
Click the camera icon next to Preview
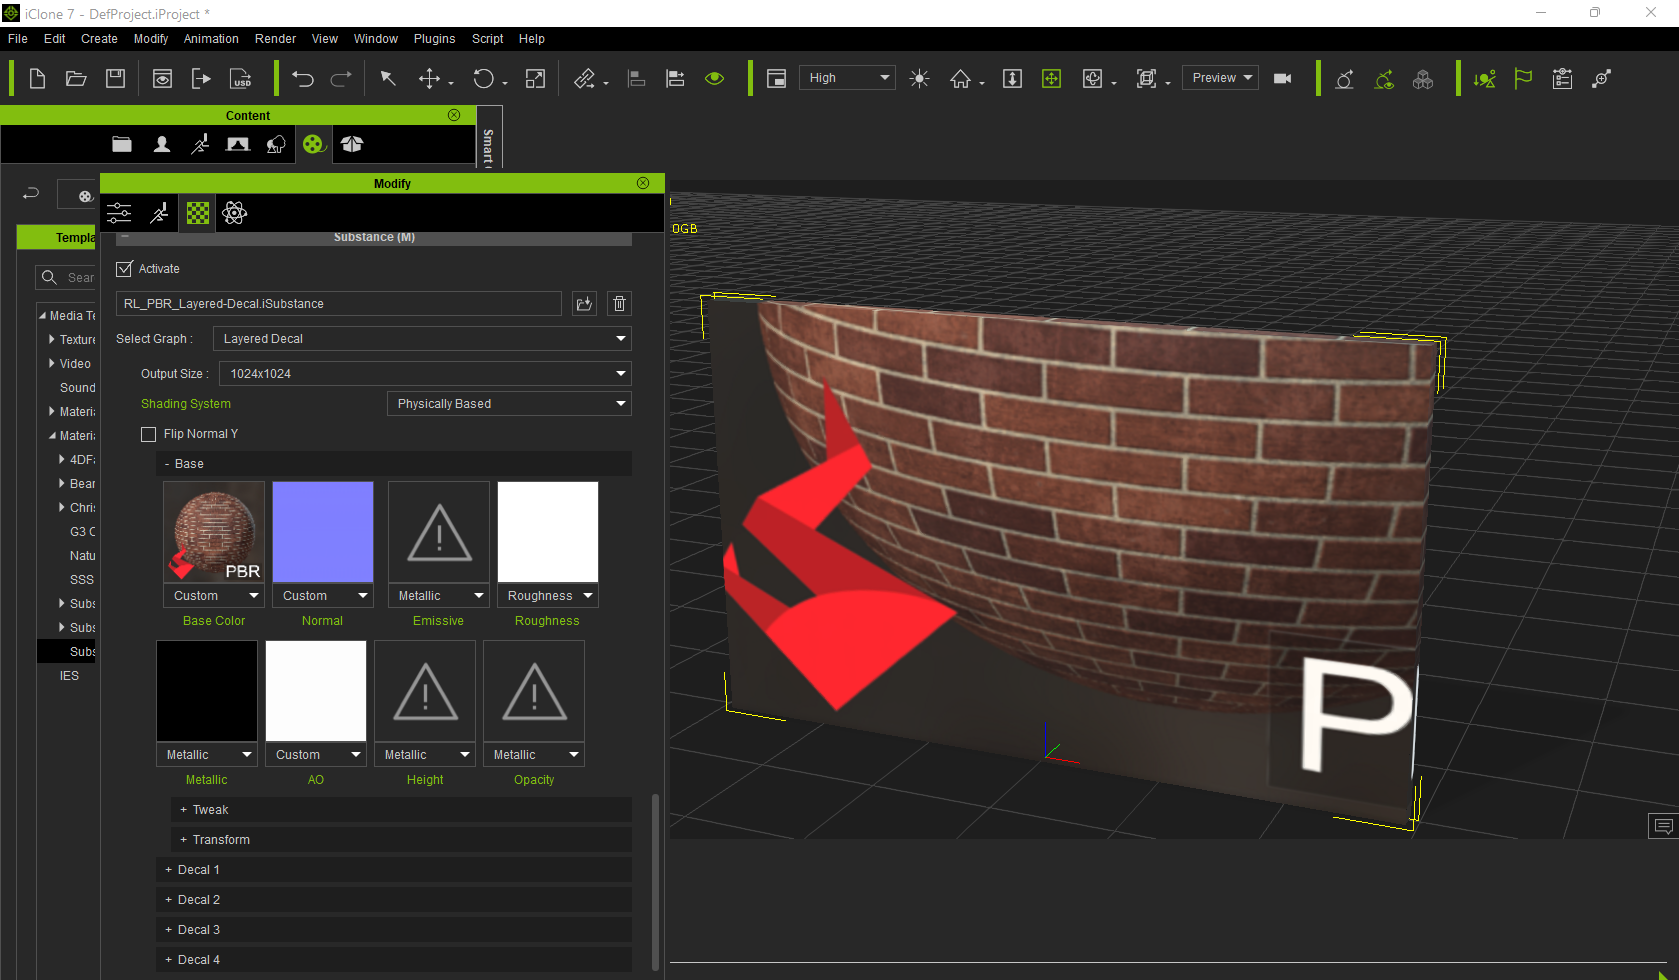pyautogui.click(x=1283, y=78)
